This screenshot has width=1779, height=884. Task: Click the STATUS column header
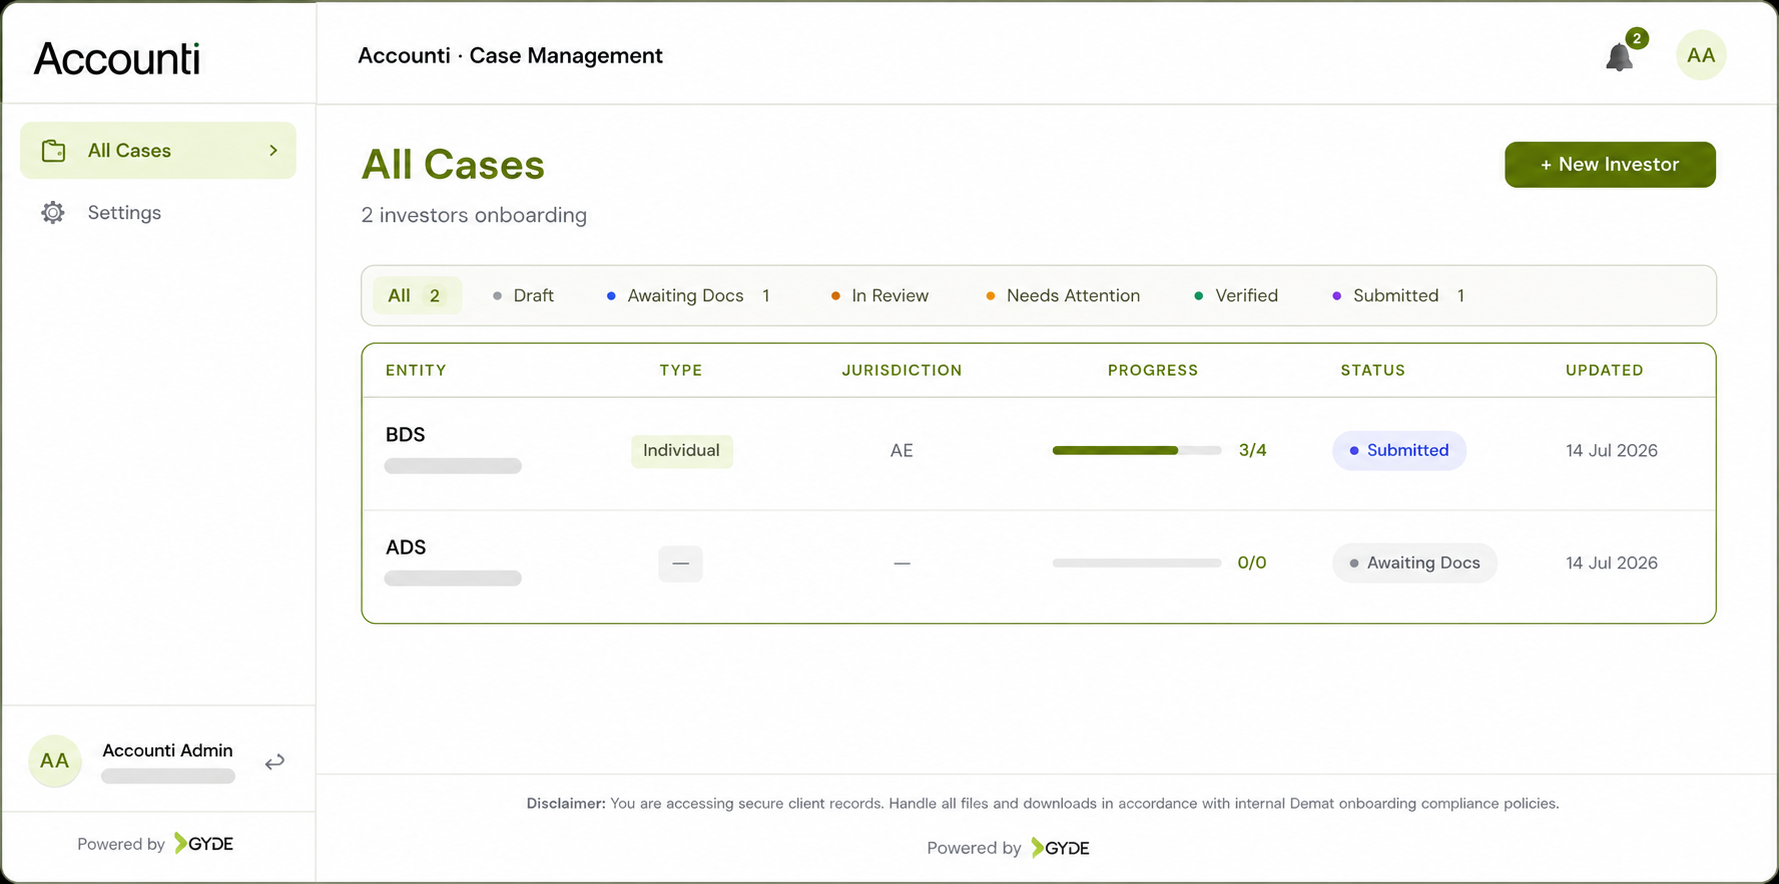point(1373,370)
